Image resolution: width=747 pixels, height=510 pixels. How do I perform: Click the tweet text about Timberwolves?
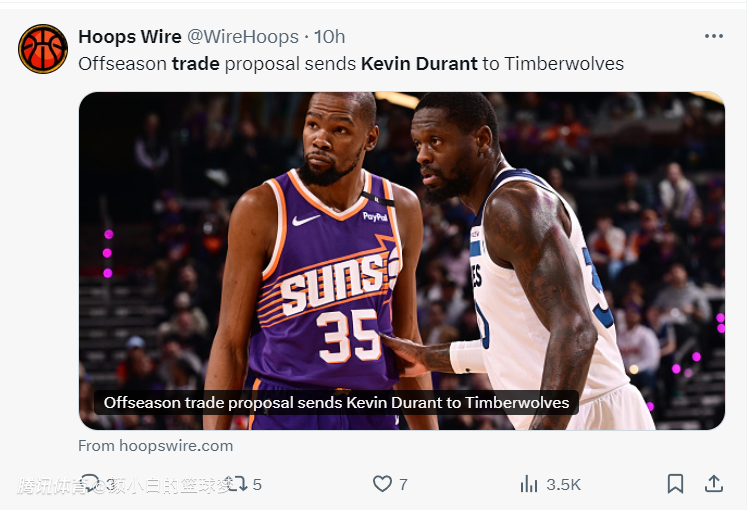(x=564, y=64)
